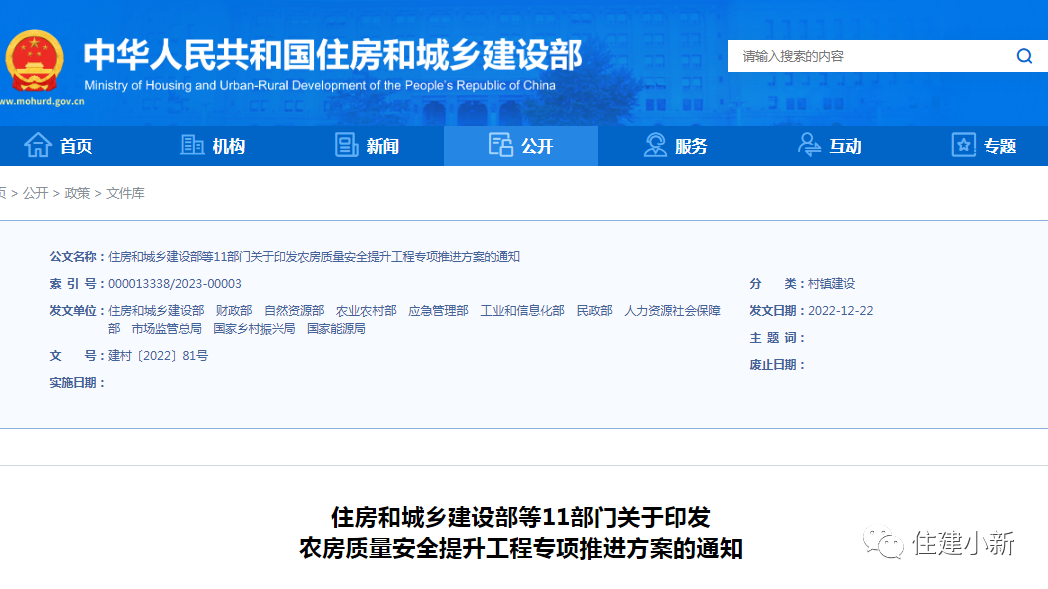Select the news document icon beside 新闻
This screenshot has height=589, width=1048.
click(x=347, y=145)
